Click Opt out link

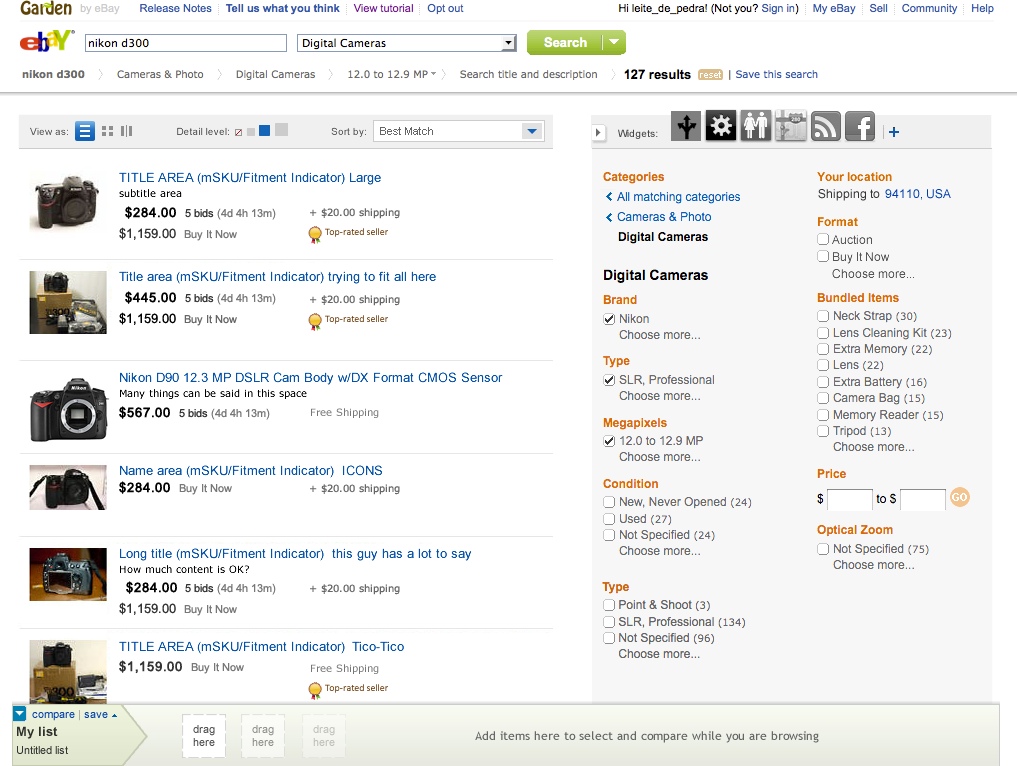[445, 8]
